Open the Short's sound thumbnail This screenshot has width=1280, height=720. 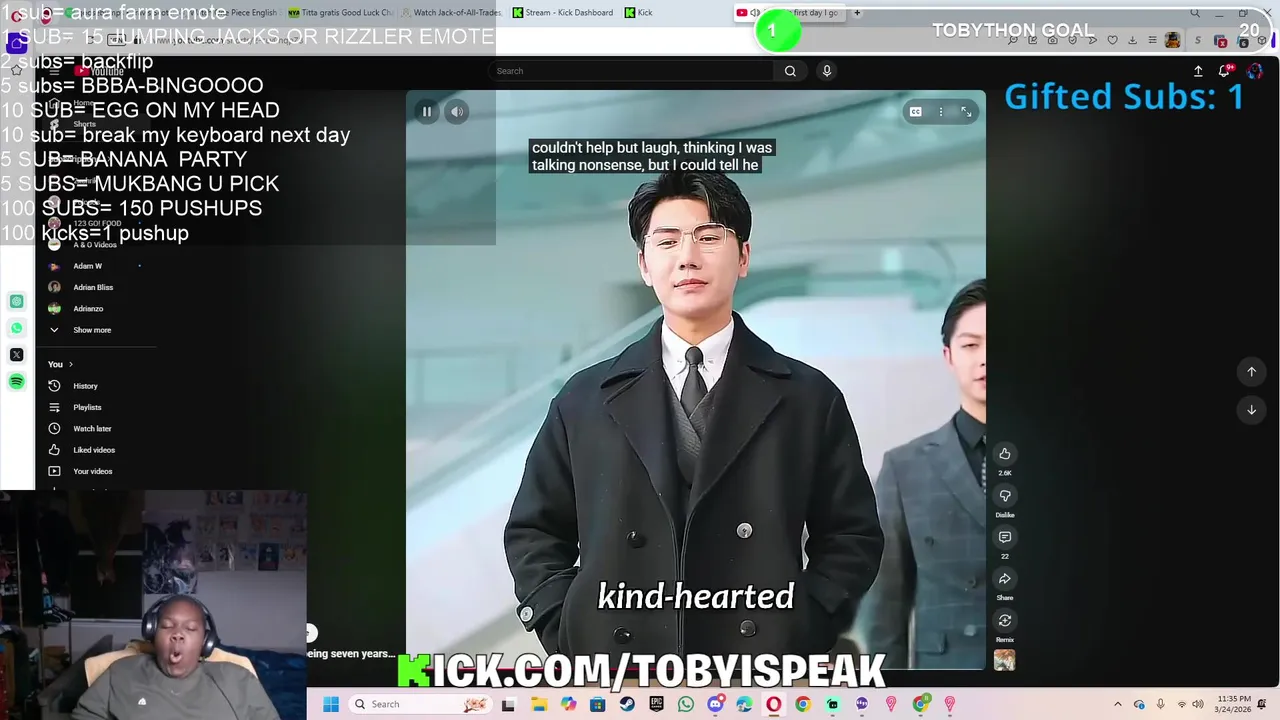pos(1005,660)
